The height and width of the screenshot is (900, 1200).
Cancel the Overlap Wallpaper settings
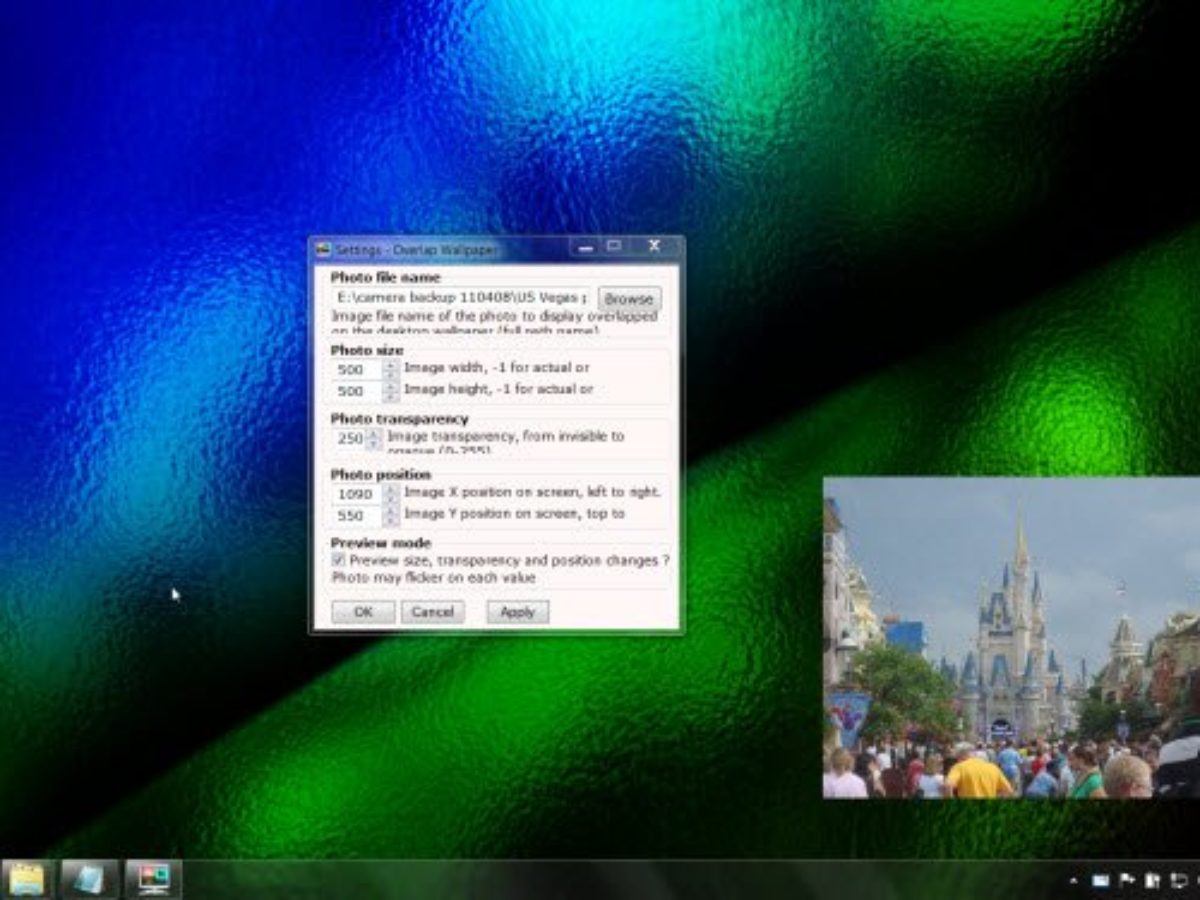coord(433,612)
